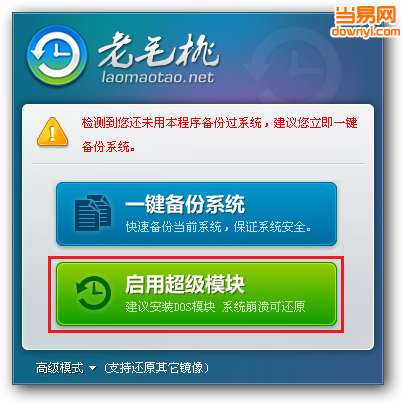Click the 备份系统。 second warning line
This screenshot has height=405, width=404.
(109, 147)
